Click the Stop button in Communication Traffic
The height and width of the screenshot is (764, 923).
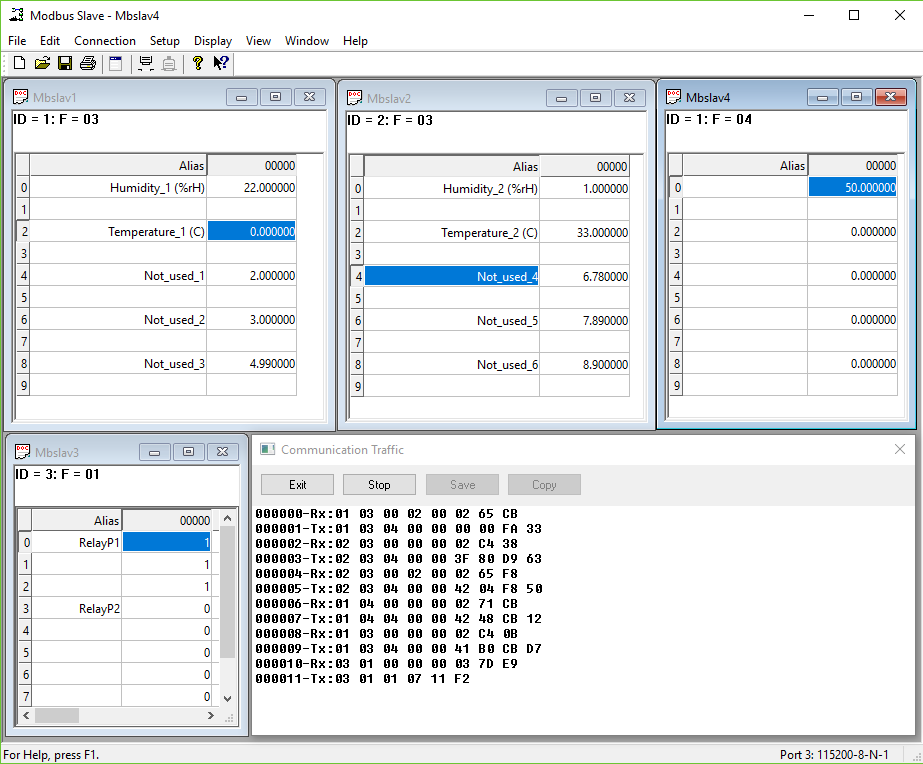(x=379, y=484)
